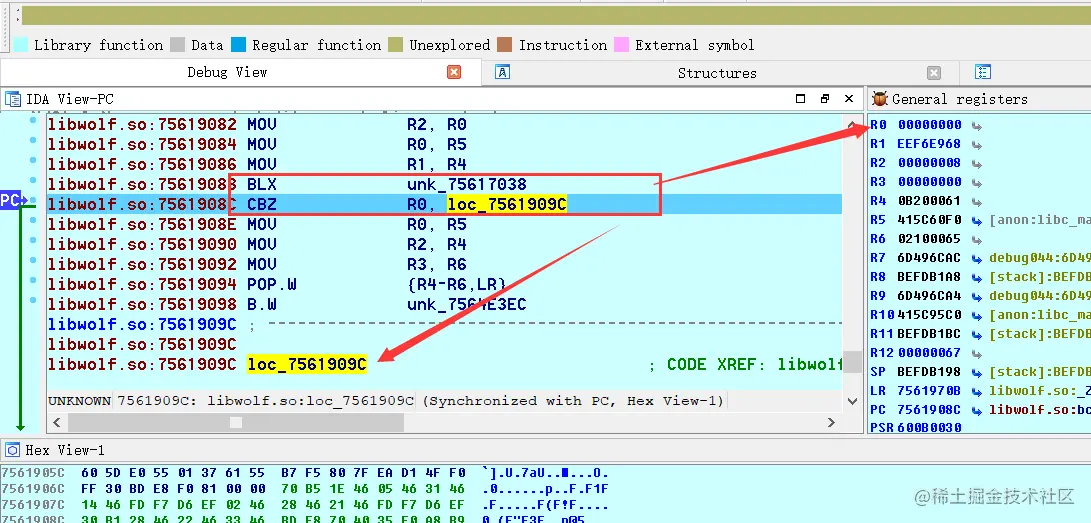This screenshot has height=523, width=1091.
Task: Close the Debug View tab
Action: tap(454, 72)
